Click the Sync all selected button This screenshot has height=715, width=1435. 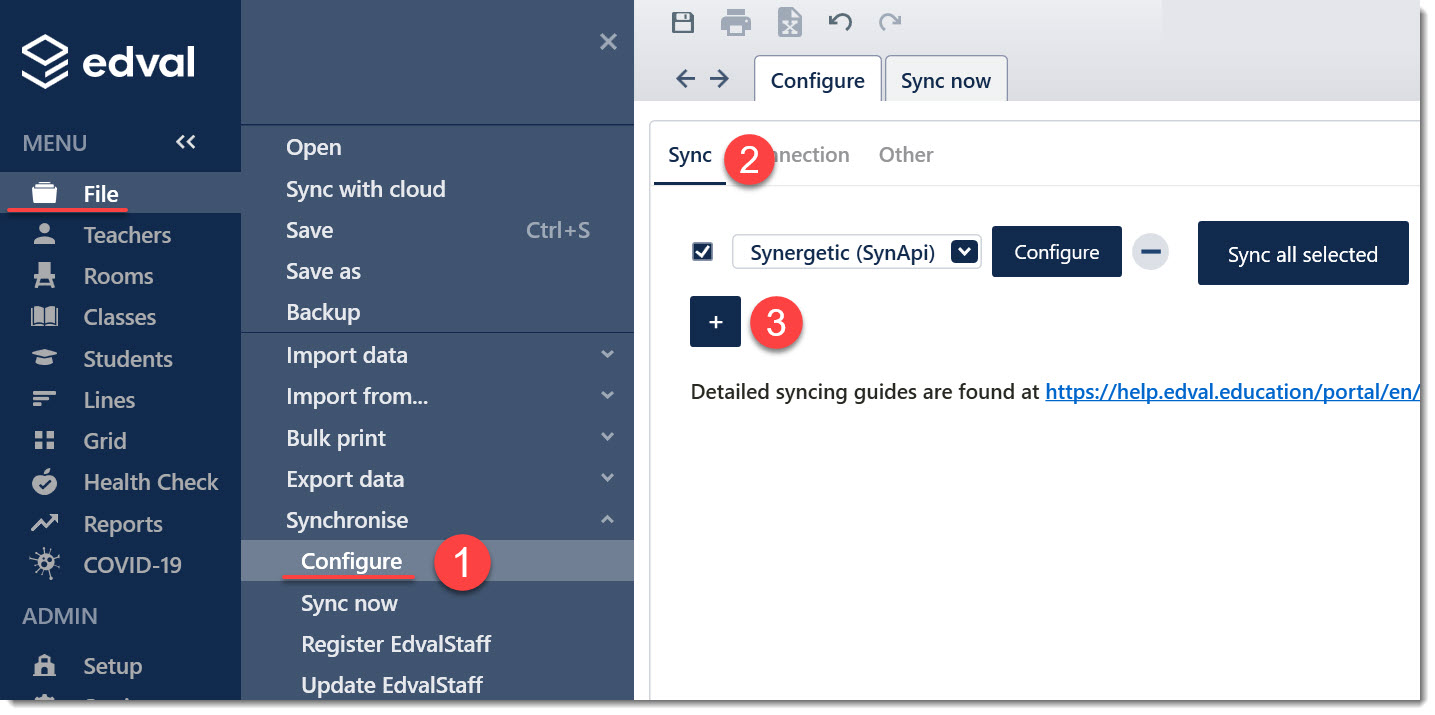coord(1303,254)
